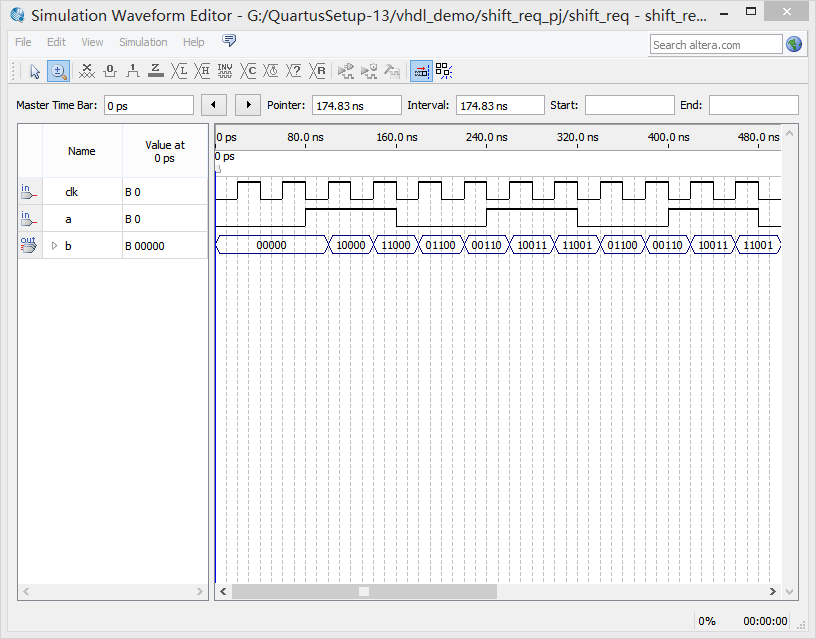The image size is (816, 639).
Task: Expand the b bus signal
Action: tap(54, 246)
